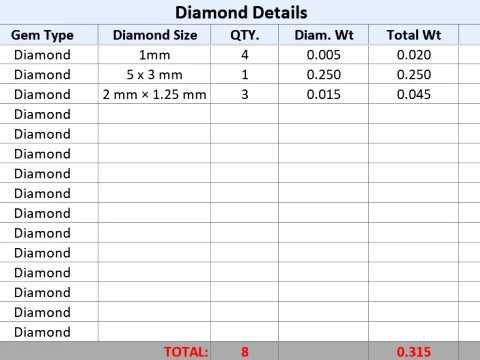The image size is (480, 360).
Task: Click the QTY. column header
Action: (x=245, y=35)
